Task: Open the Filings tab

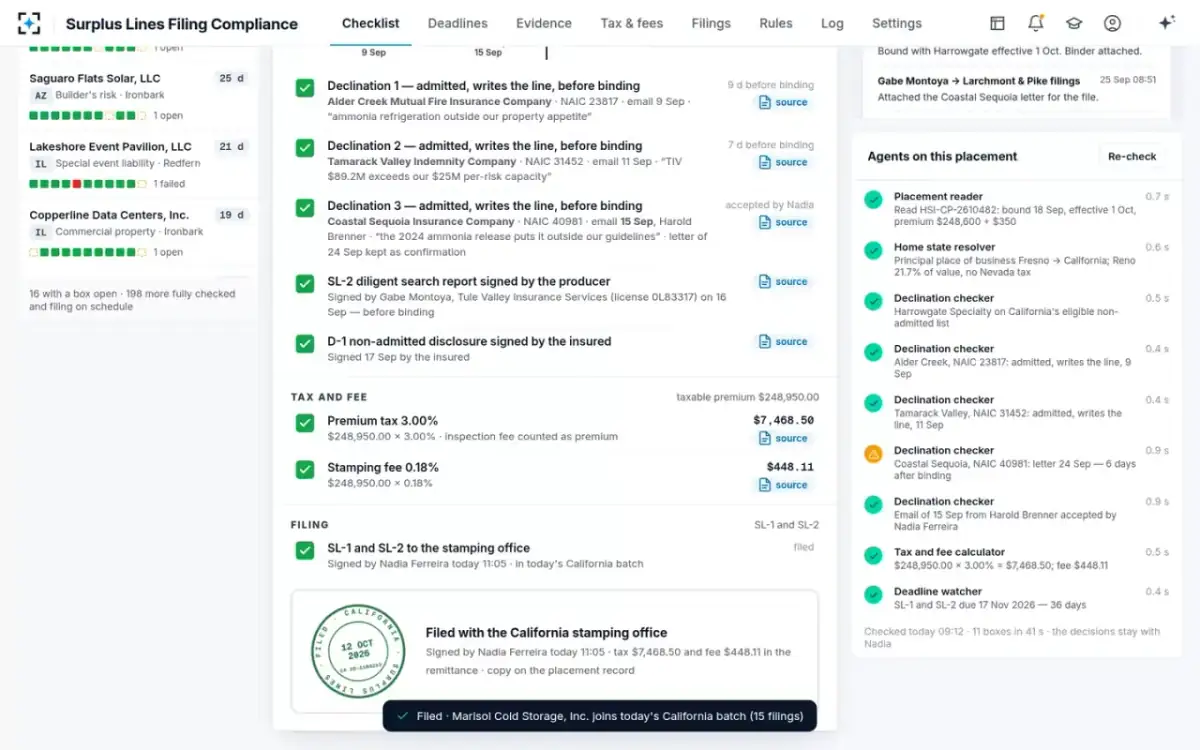Action: (x=711, y=23)
